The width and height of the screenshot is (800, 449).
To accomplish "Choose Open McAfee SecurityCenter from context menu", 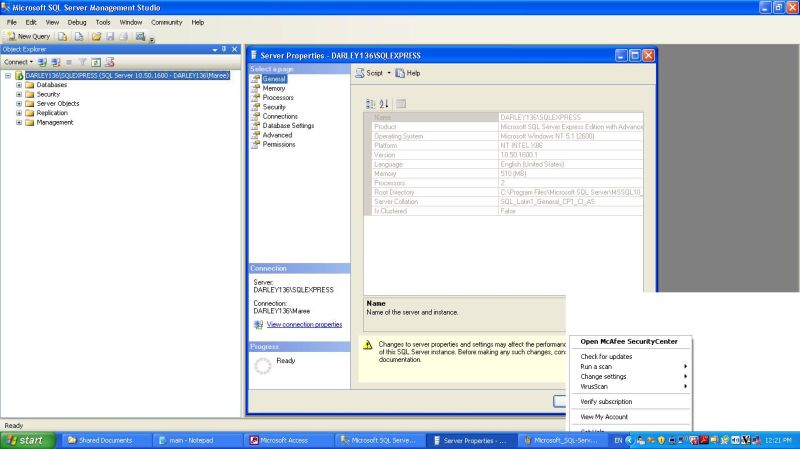I will pyautogui.click(x=629, y=342).
